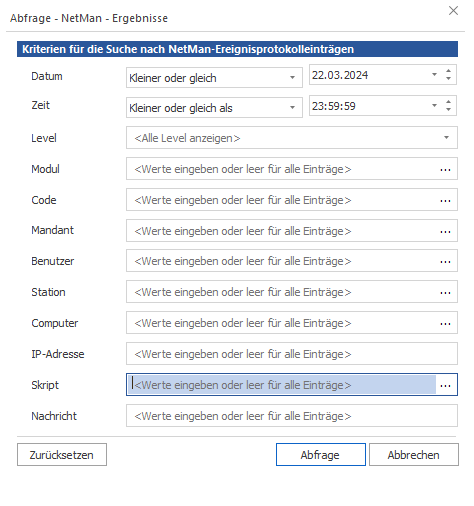Click the Zurücksetzen button

62,455
